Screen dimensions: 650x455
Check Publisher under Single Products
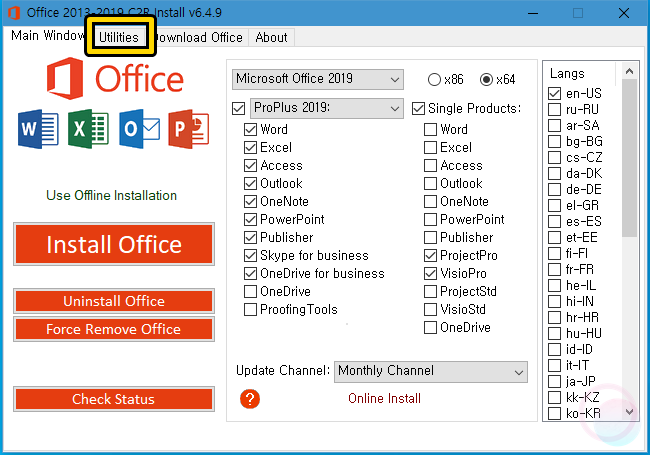click(430, 237)
